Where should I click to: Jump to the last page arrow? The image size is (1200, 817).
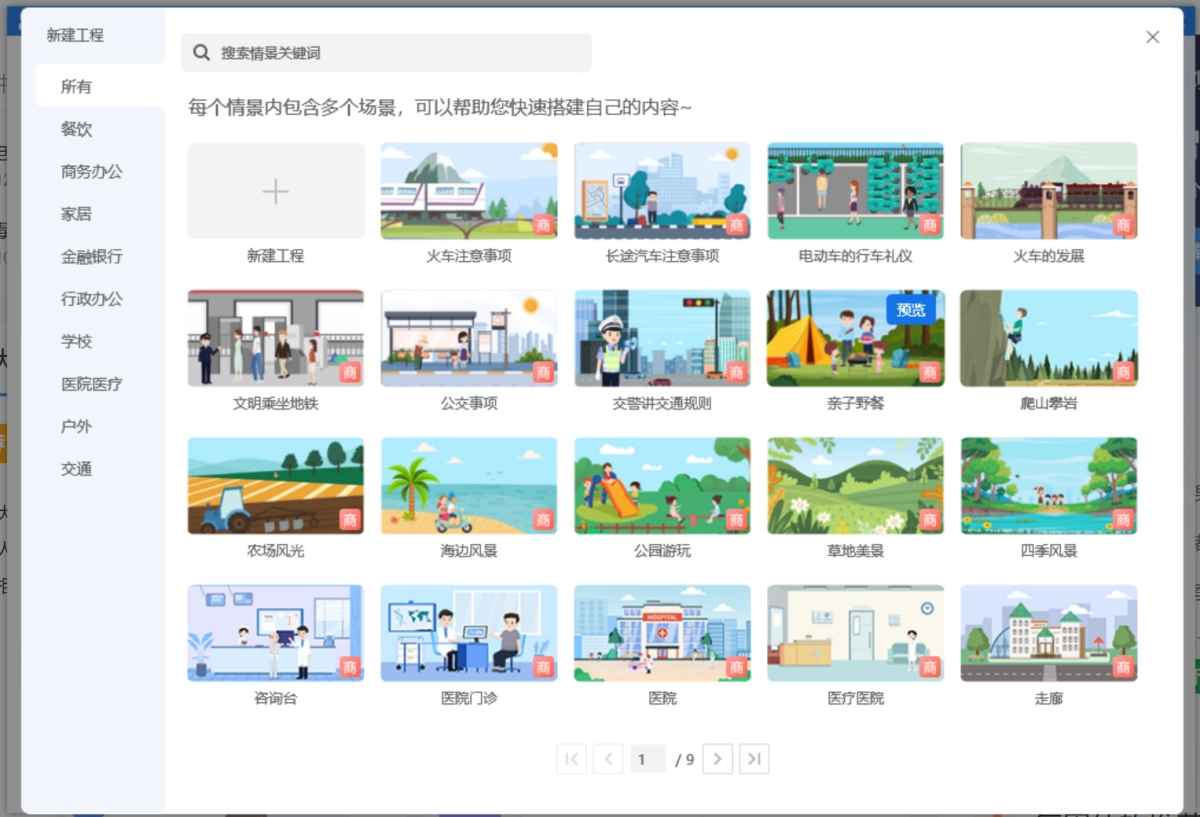point(754,759)
